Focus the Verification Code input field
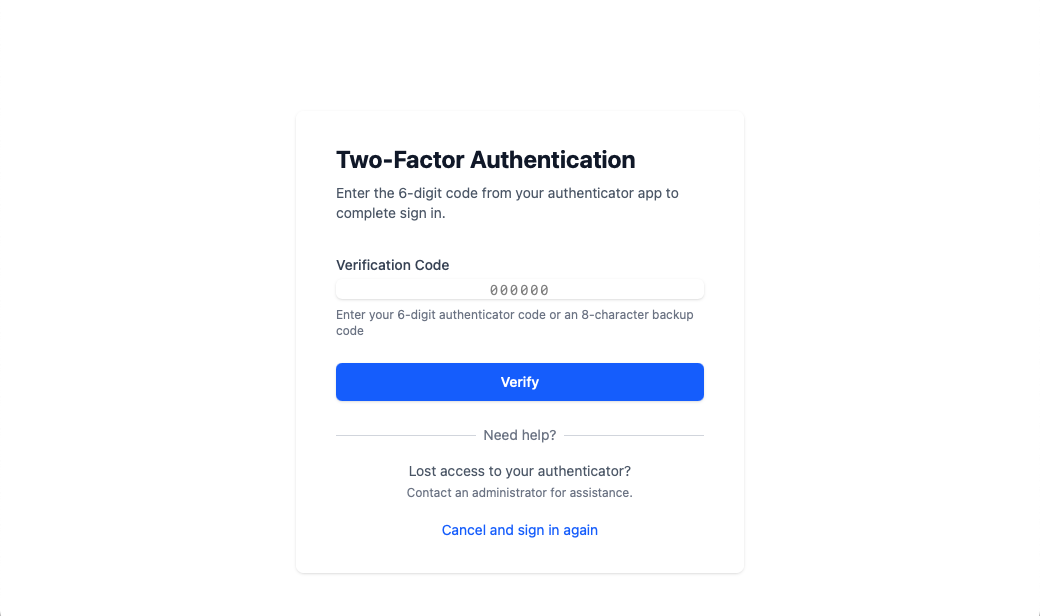The height and width of the screenshot is (616, 1040). pyautogui.click(x=519, y=290)
